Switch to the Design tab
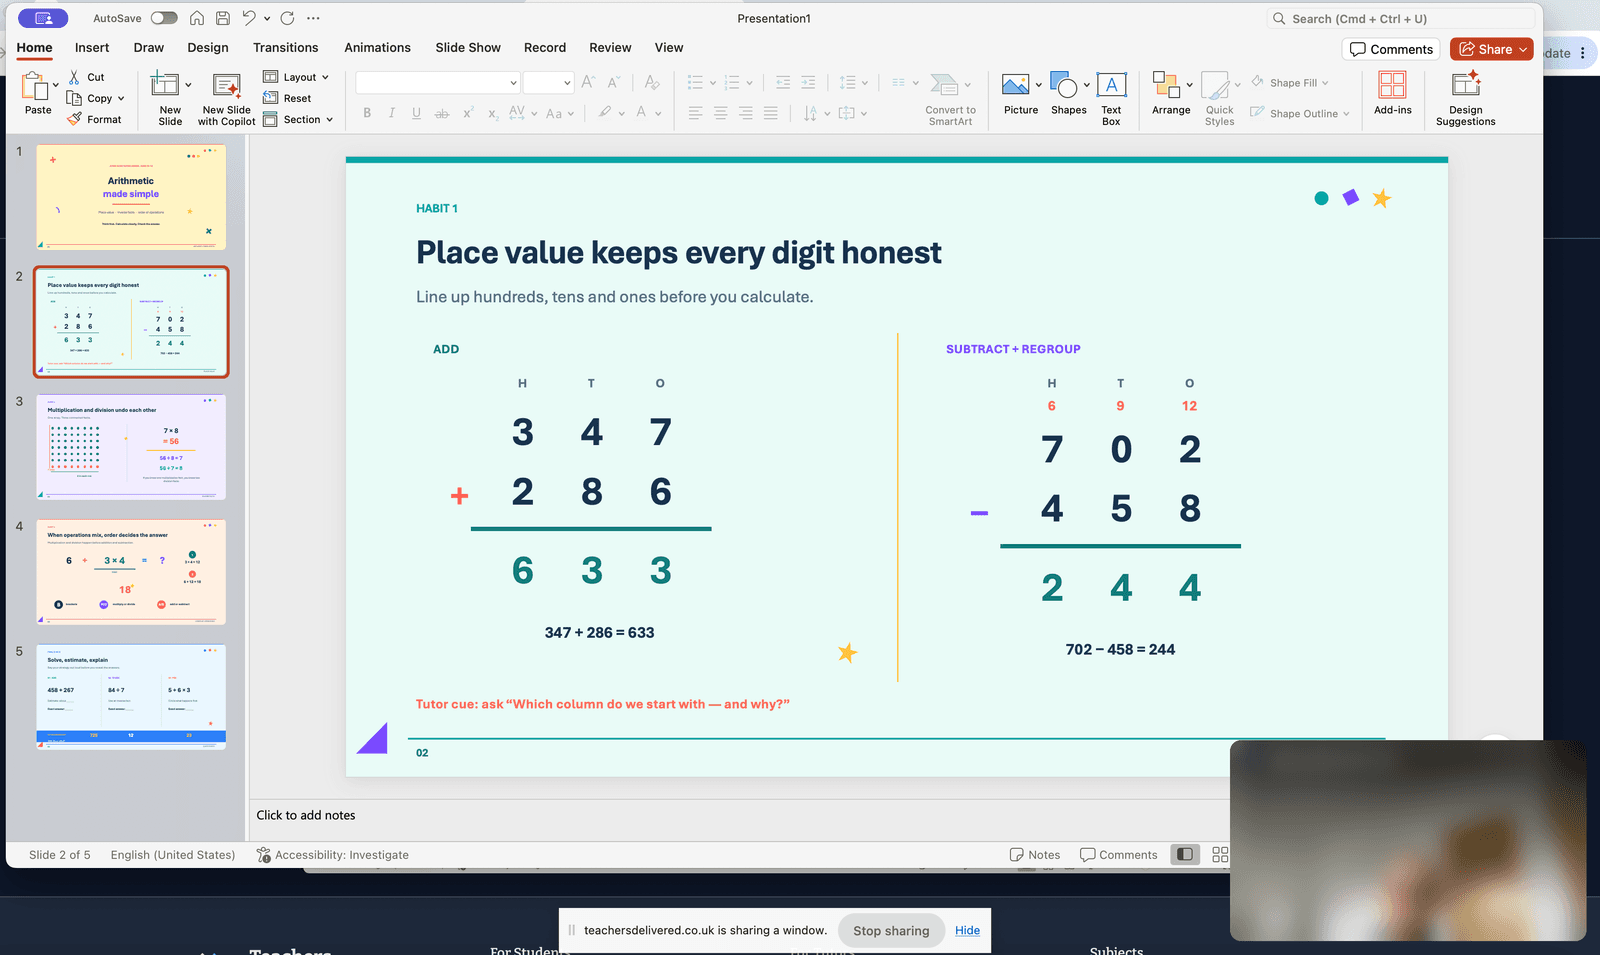This screenshot has height=955, width=1600. pos(208,47)
